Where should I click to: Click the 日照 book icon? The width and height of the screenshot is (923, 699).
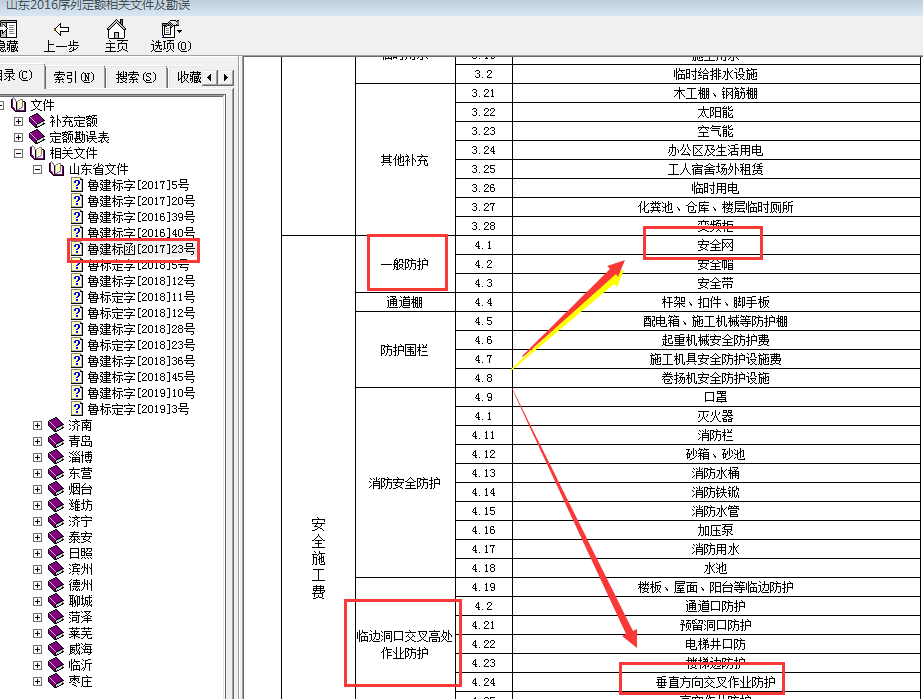[x=56, y=553]
